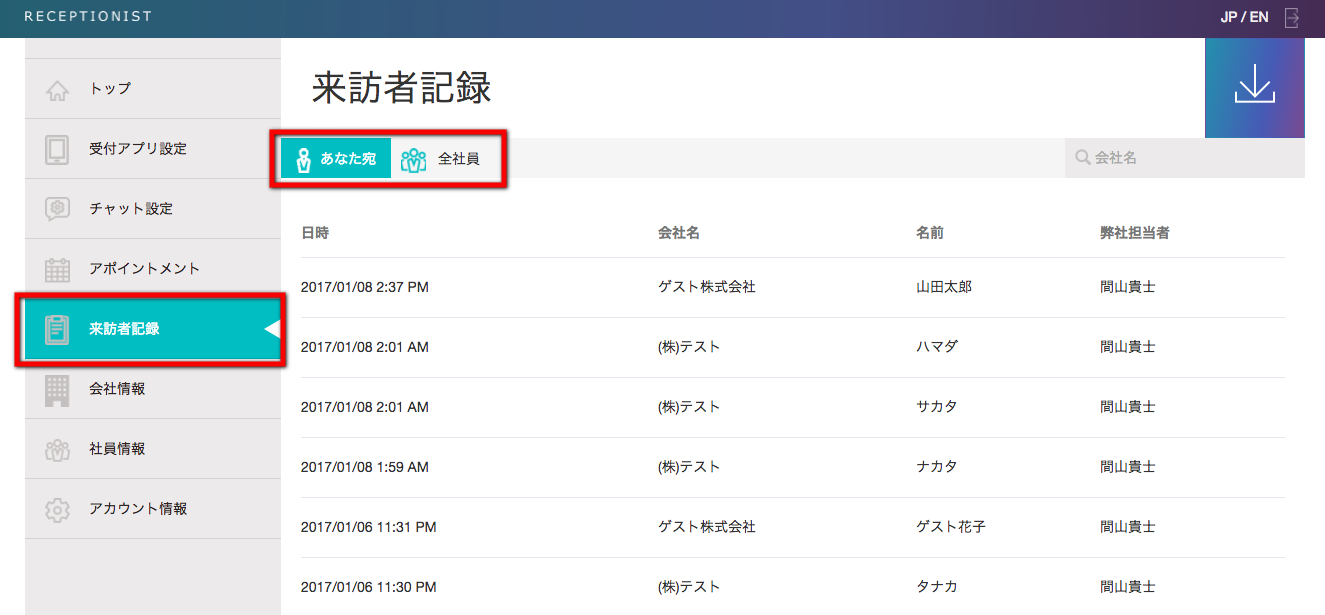The width and height of the screenshot is (1325, 615).
Task: Click the calendar icon for アポイントメント
Action: [57, 269]
